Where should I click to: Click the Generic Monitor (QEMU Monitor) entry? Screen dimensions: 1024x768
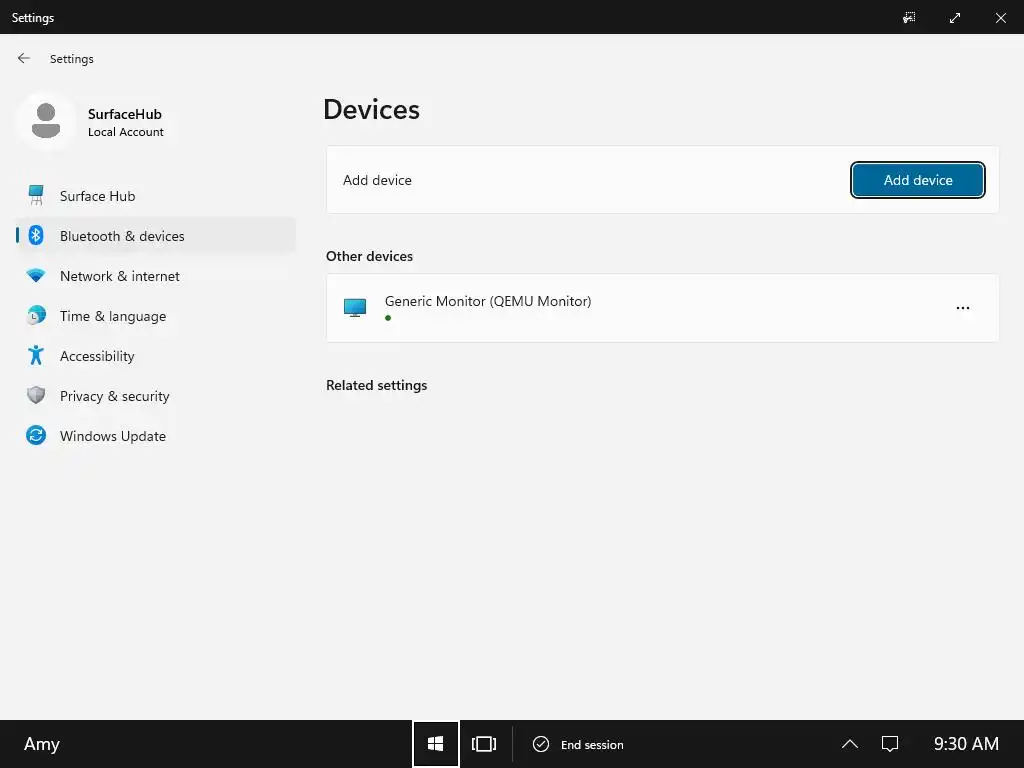click(662, 308)
